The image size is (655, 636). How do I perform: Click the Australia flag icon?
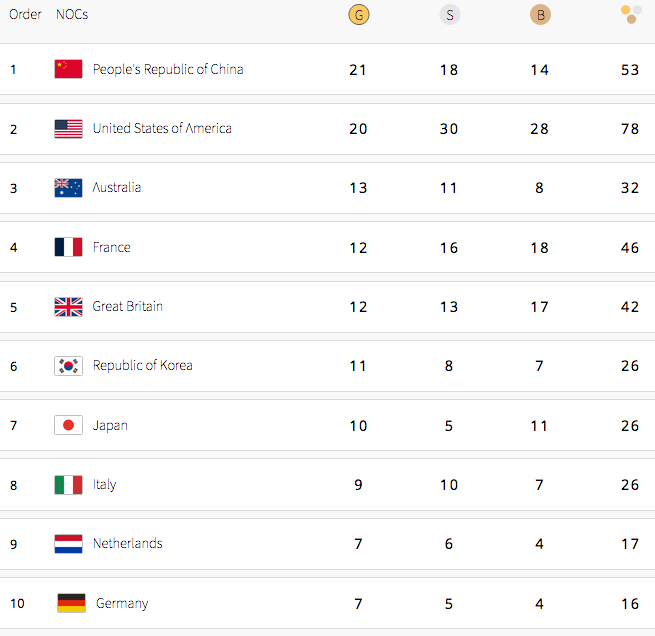[x=68, y=188]
